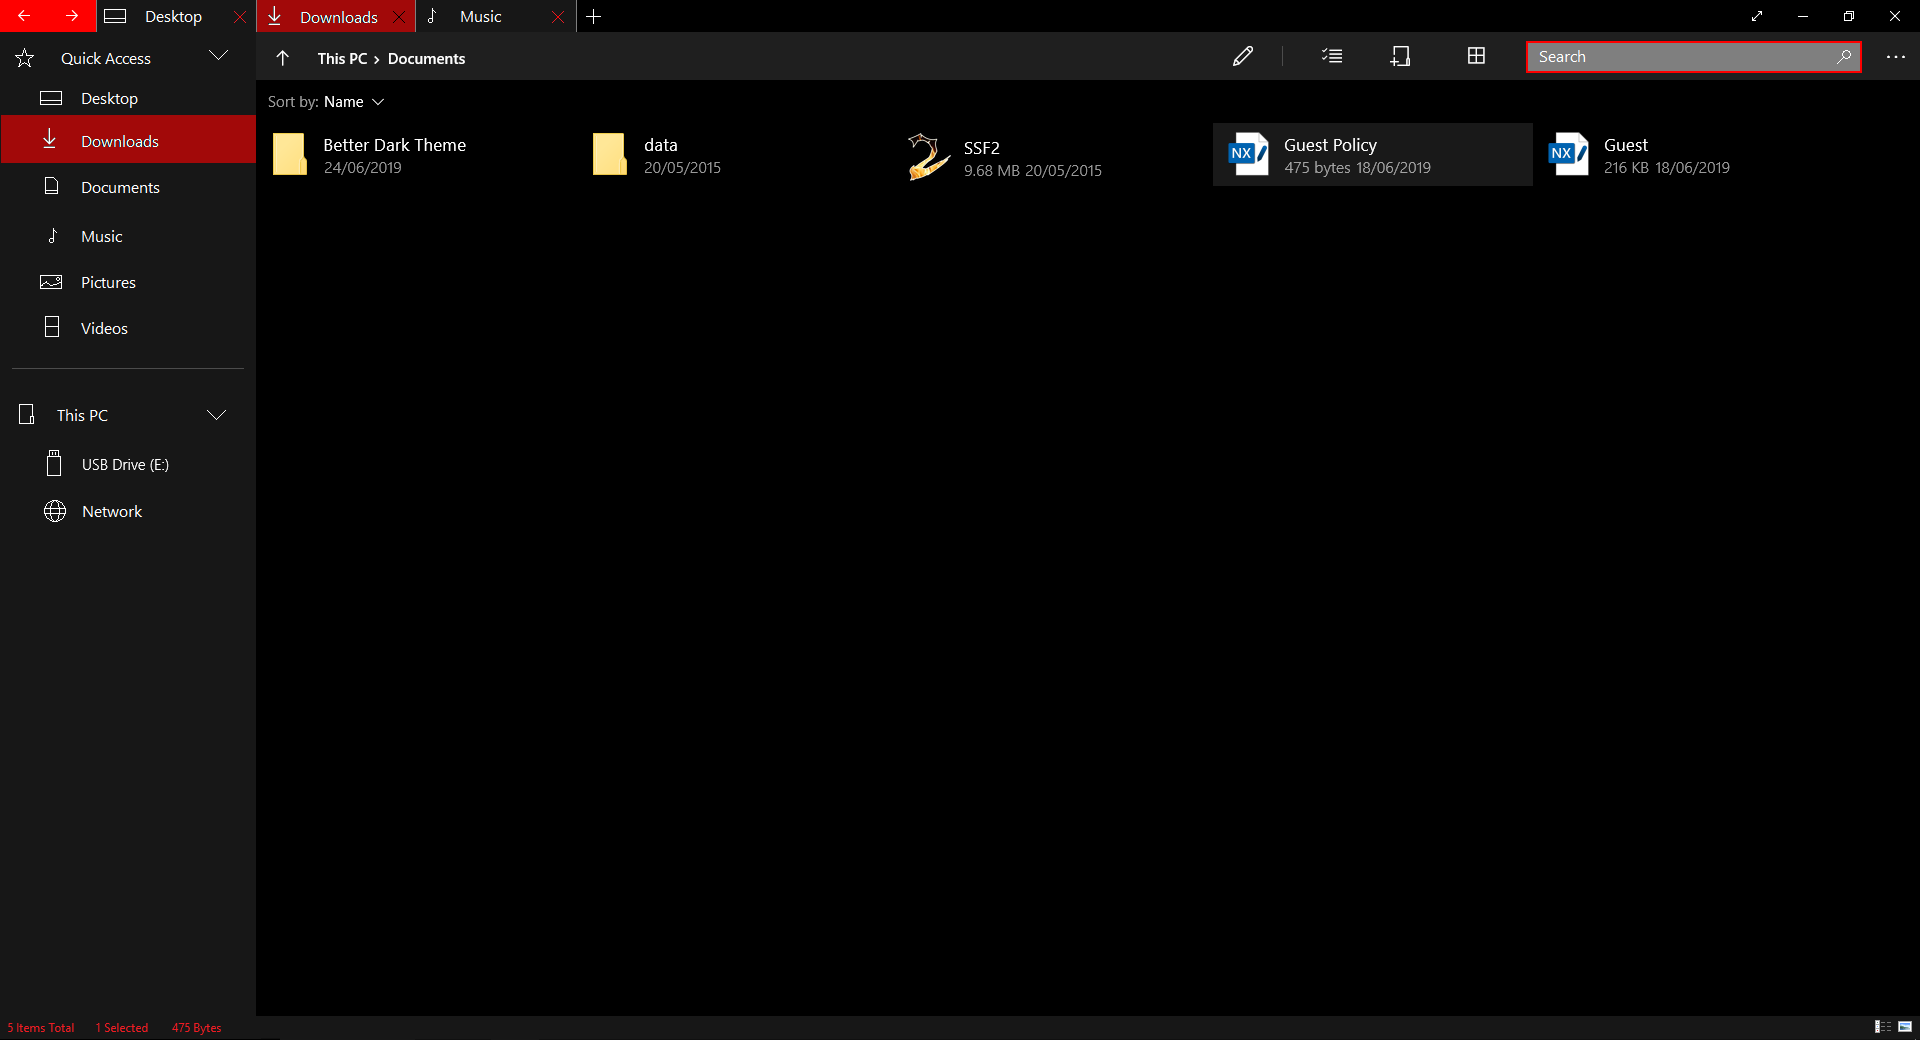Screen dimensions: 1920x1040
Task: Go back using the back arrow
Action: pyautogui.click(x=24, y=16)
